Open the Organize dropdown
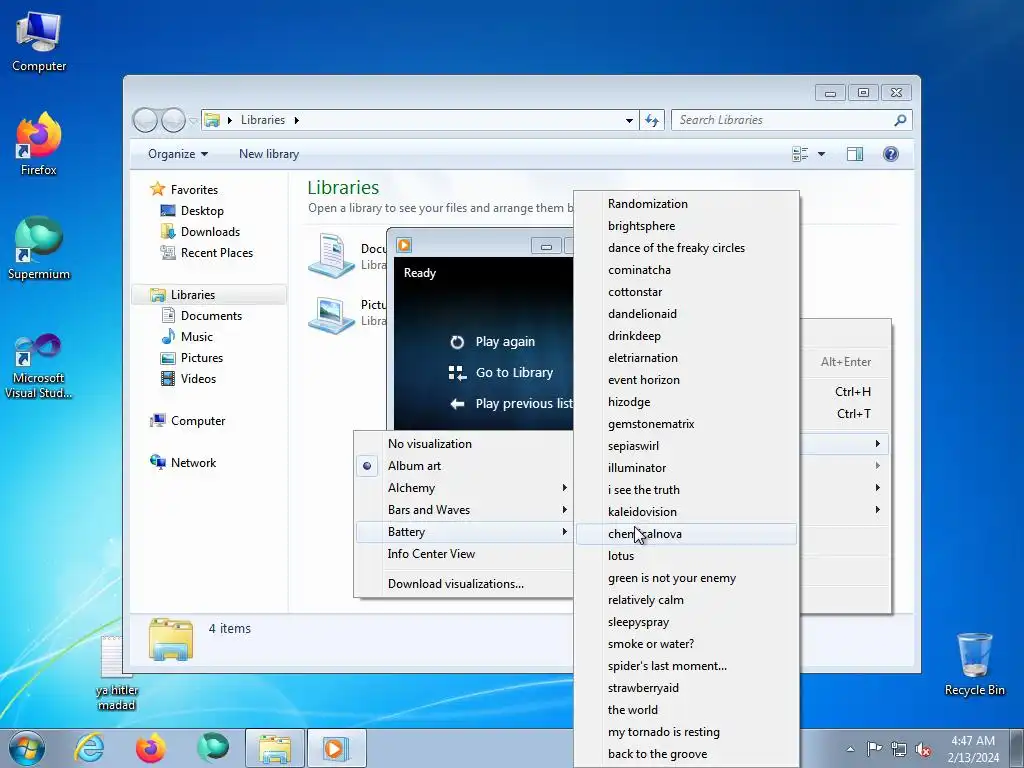Image resolution: width=1024 pixels, height=768 pixels. [x=178, y=154]
